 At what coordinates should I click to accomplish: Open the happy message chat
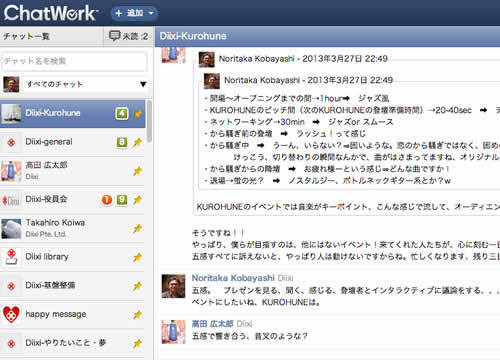pos(73,314)
